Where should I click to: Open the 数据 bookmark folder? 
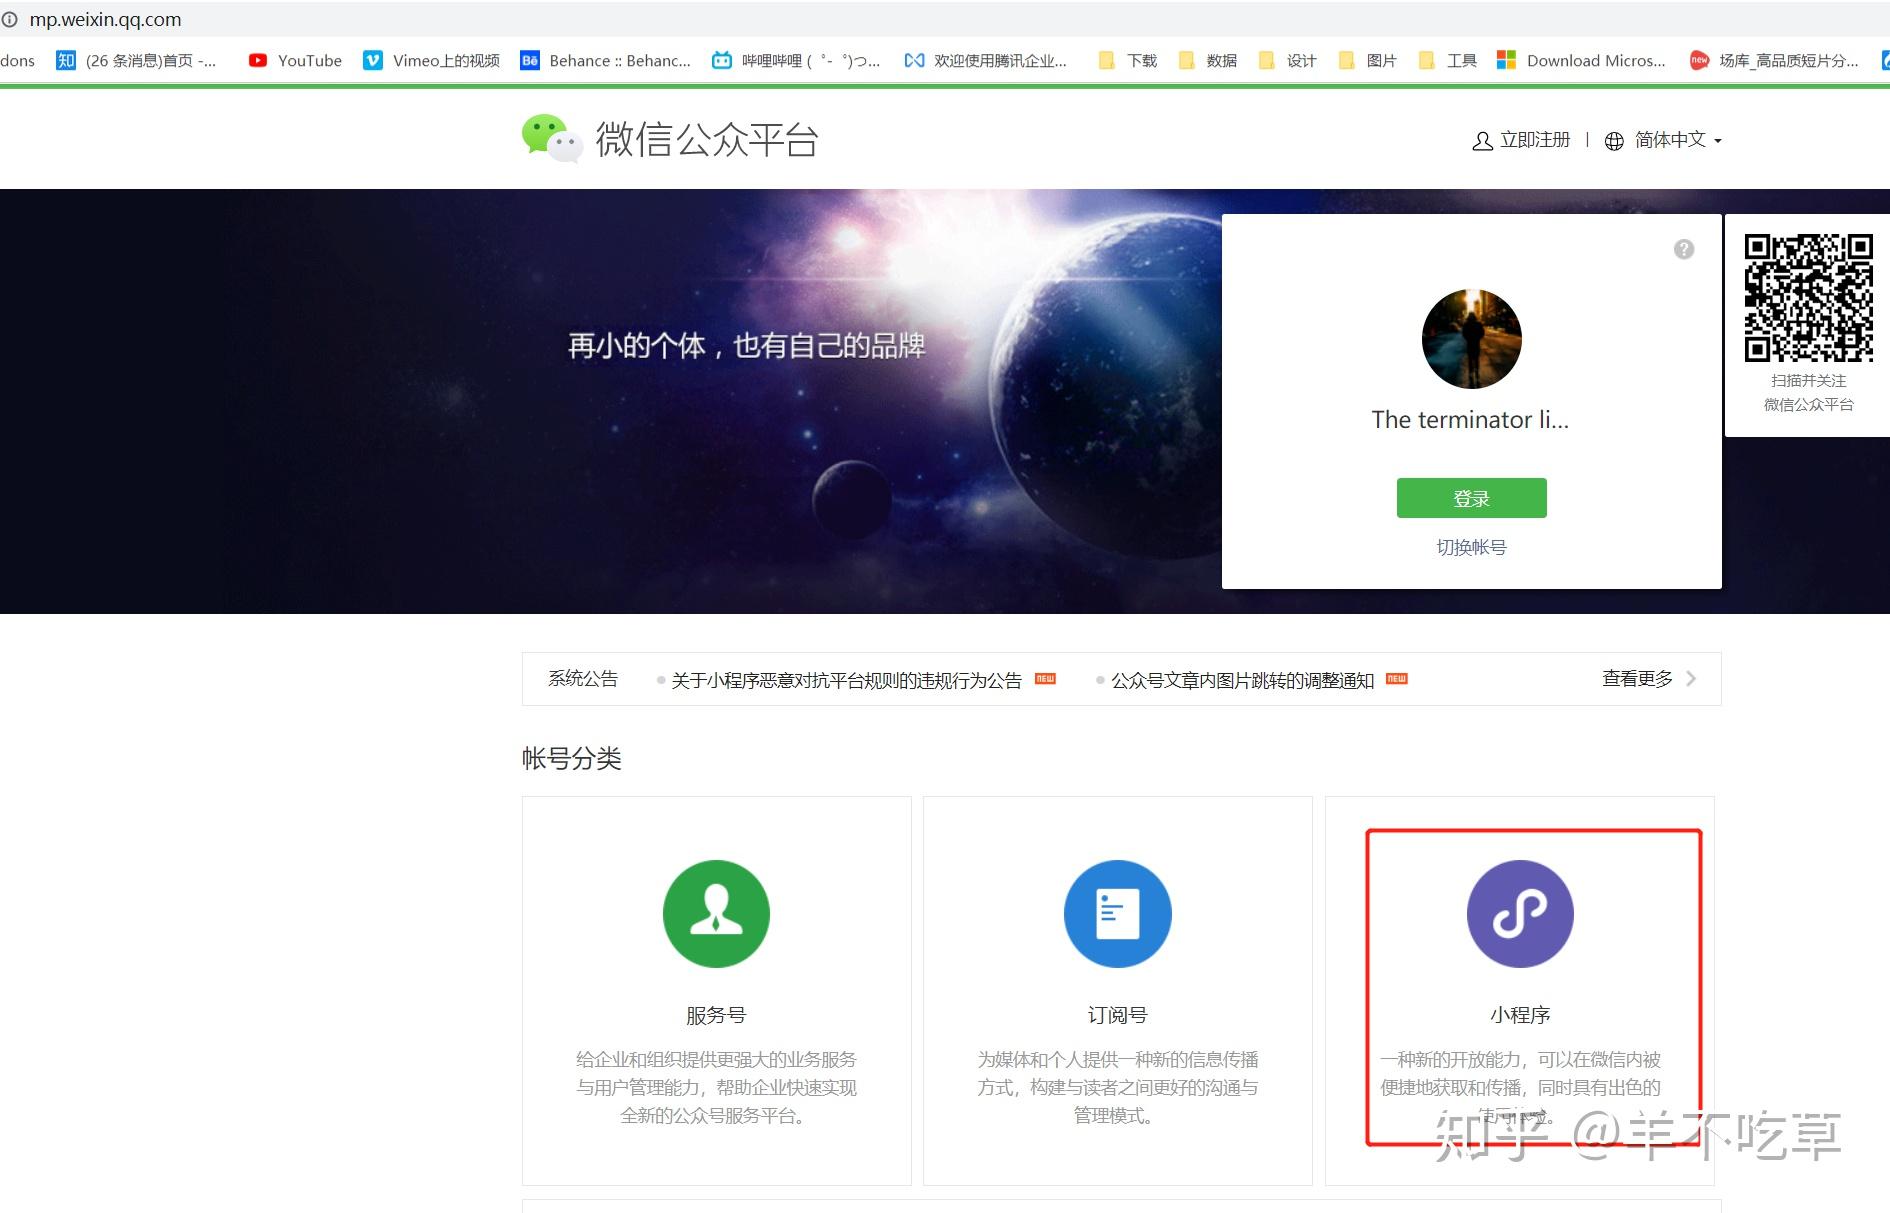coord(1207,60)
